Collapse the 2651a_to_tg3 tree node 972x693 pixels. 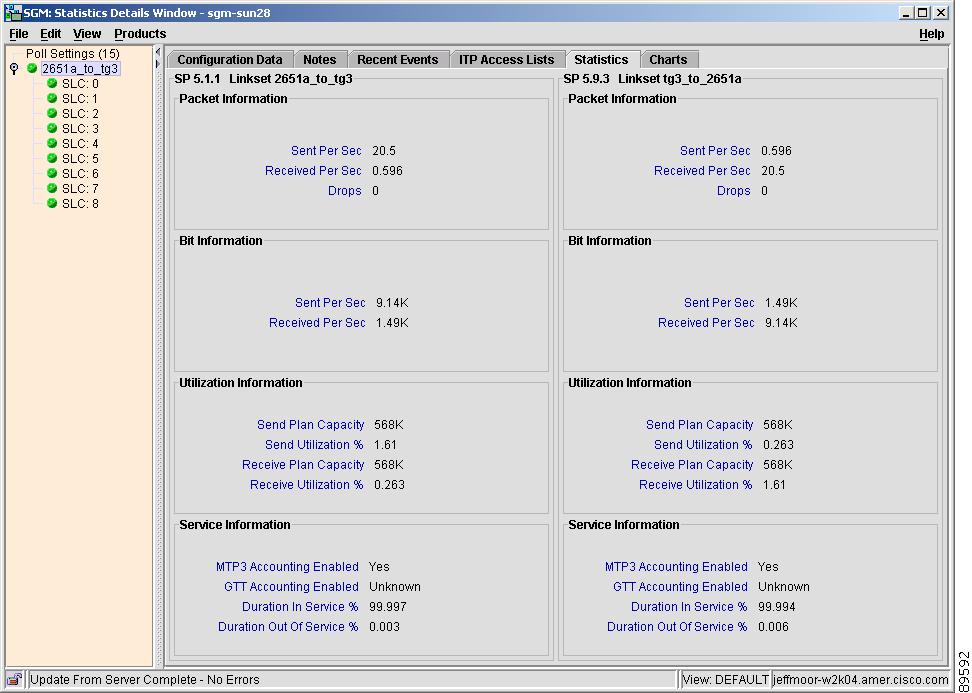point(14,69)
